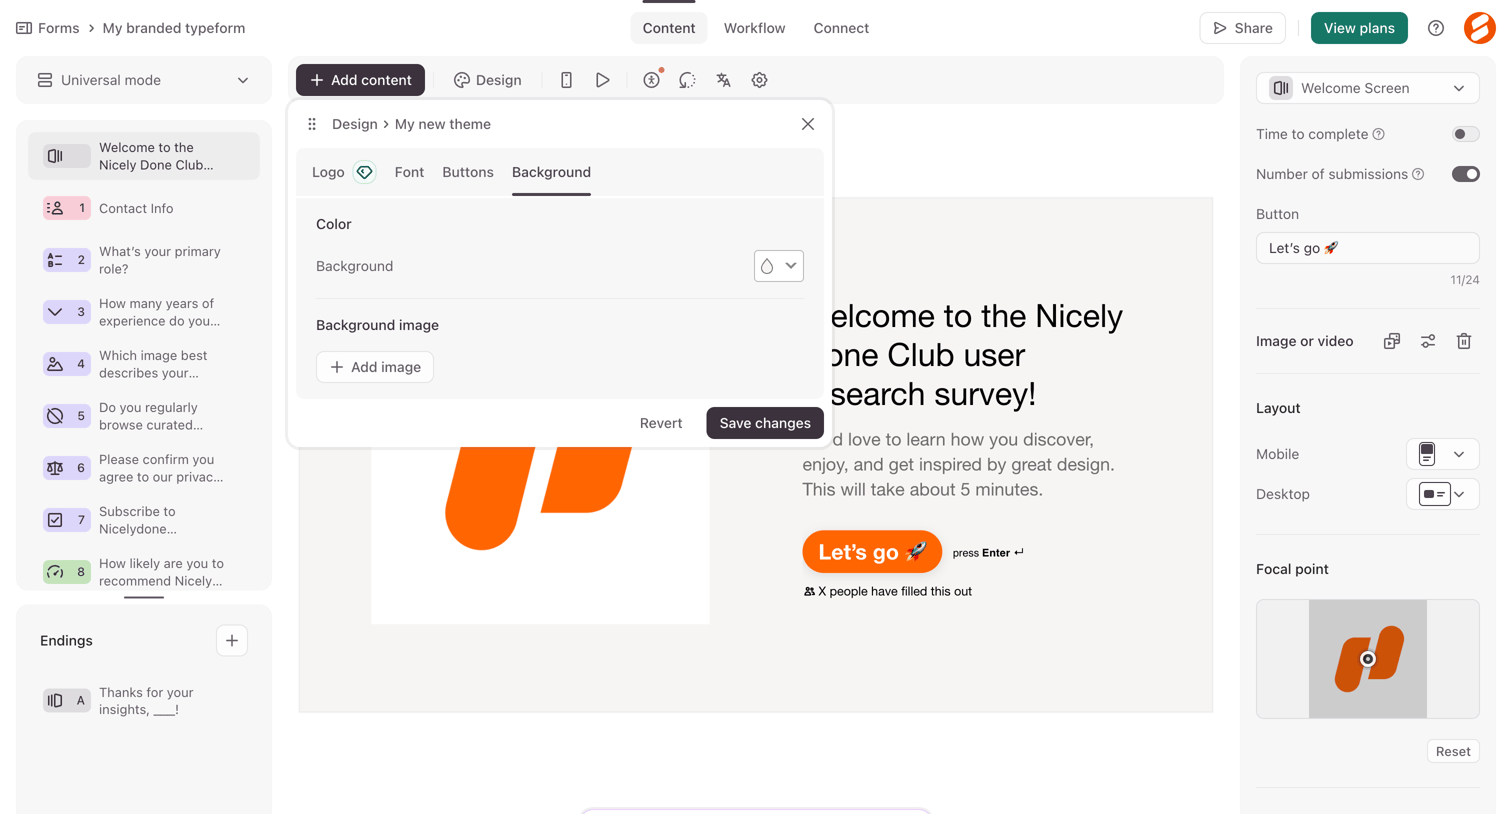The height and width of the screenshot is (814, 1512).
Task: Open the user account avatar
Action: (1480, 28)
